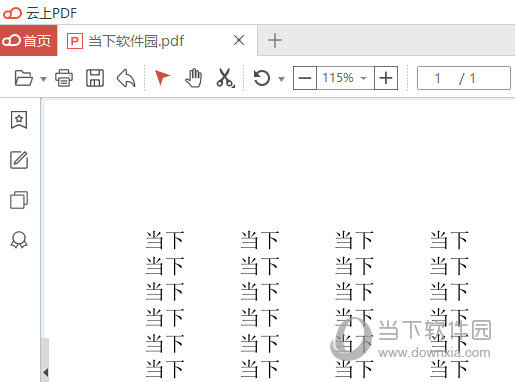Close the 当下软件园.pdf tab

[x=239, y=41]
